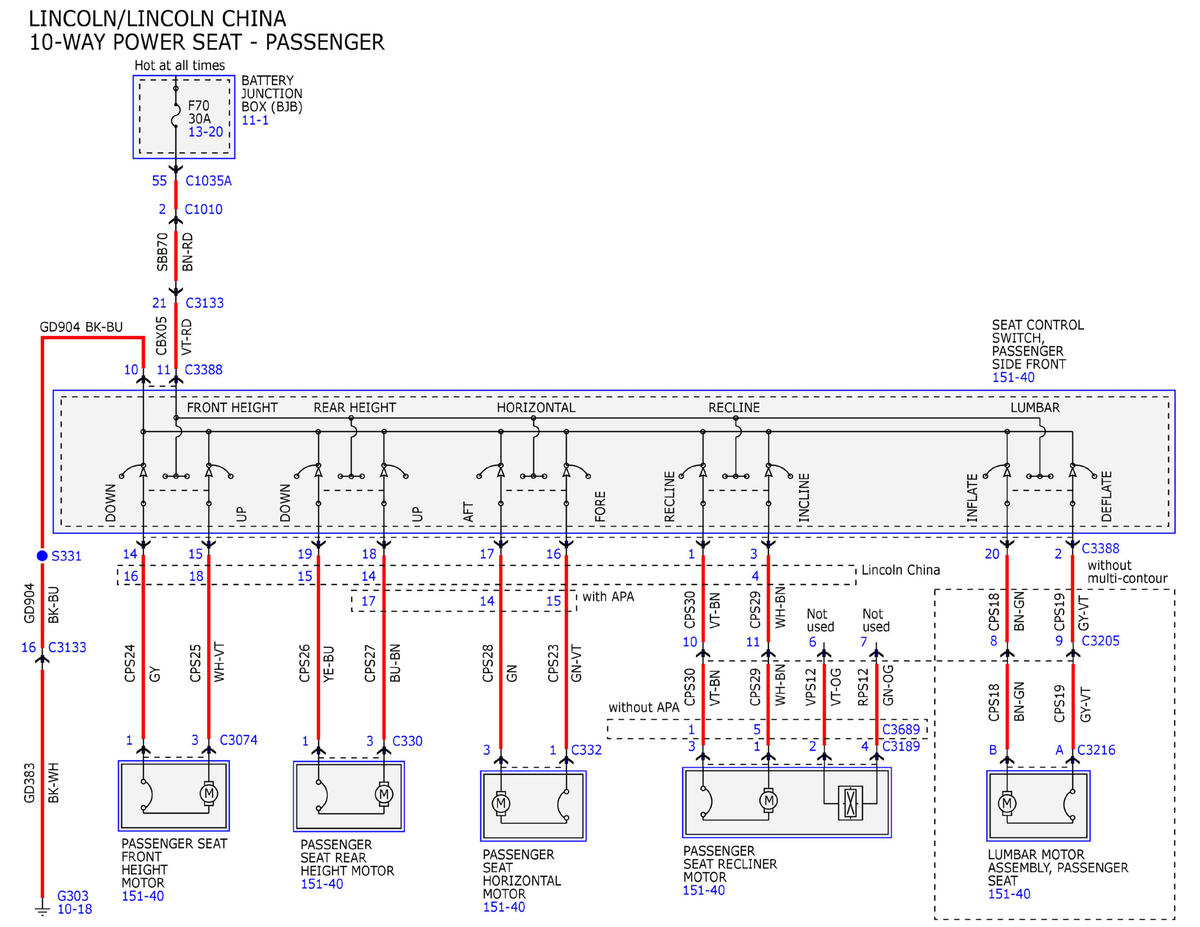Click the VPS12 wire label
Image resolution: width=1200 pixels, height=927 pixels.
(x=810, y=688)
